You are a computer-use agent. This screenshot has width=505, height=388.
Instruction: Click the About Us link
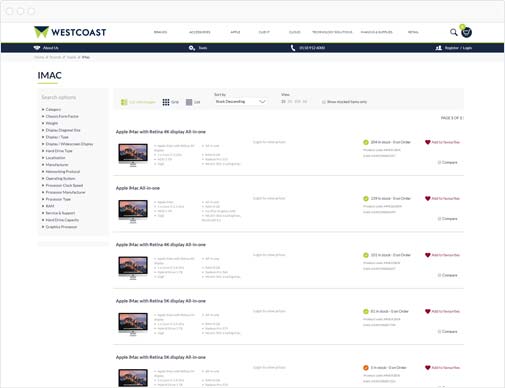click(51, 48)
